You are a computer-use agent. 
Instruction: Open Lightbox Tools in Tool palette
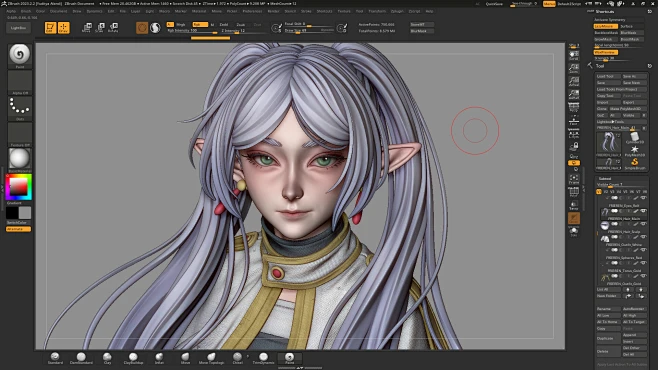pos(621,122)
